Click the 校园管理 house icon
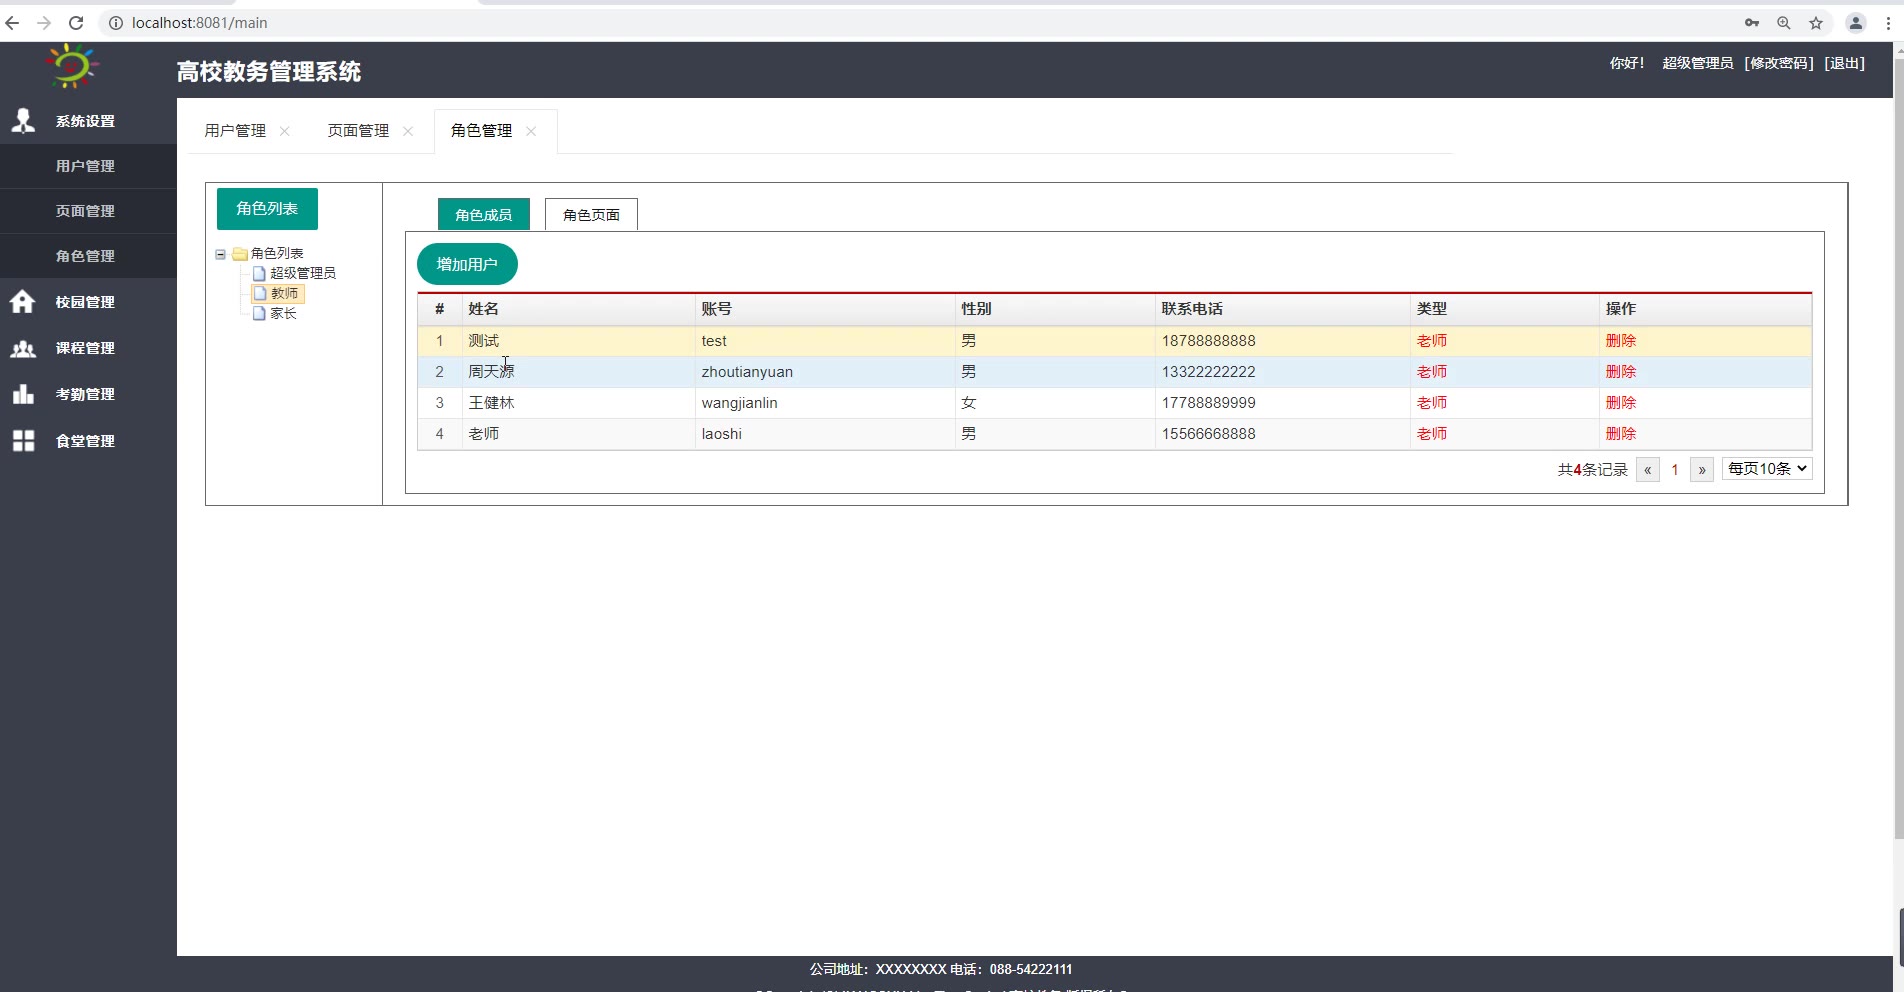1904x992 pixels. click(x=23, y=301)
